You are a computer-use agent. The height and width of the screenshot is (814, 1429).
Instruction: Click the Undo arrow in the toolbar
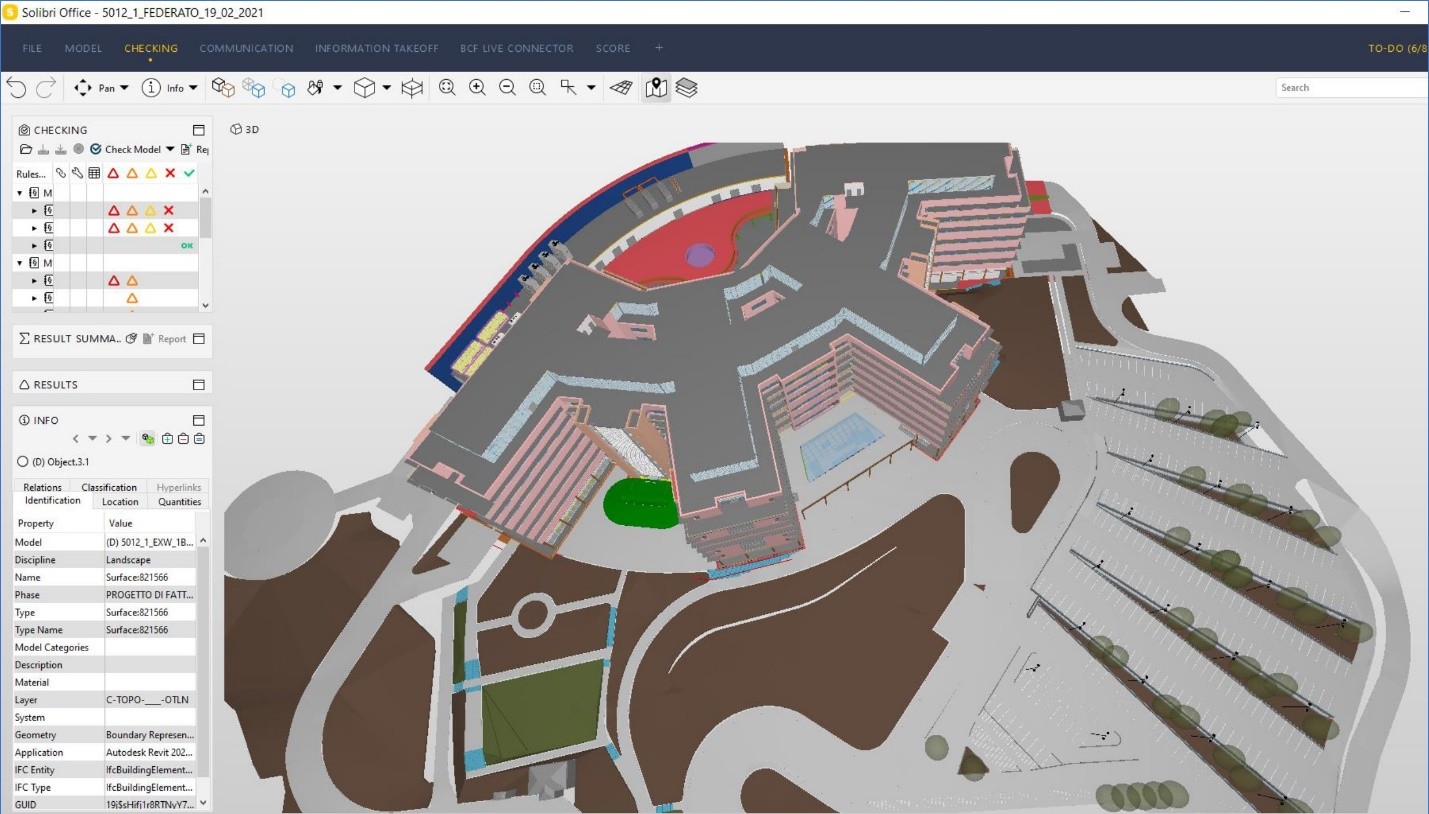click(16, 88)
